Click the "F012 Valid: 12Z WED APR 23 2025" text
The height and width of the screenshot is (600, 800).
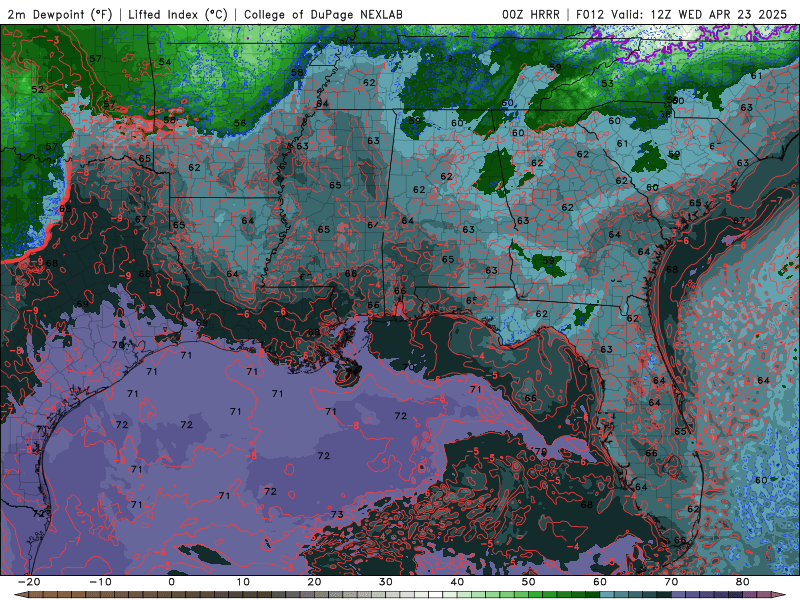tap(681, 15)
